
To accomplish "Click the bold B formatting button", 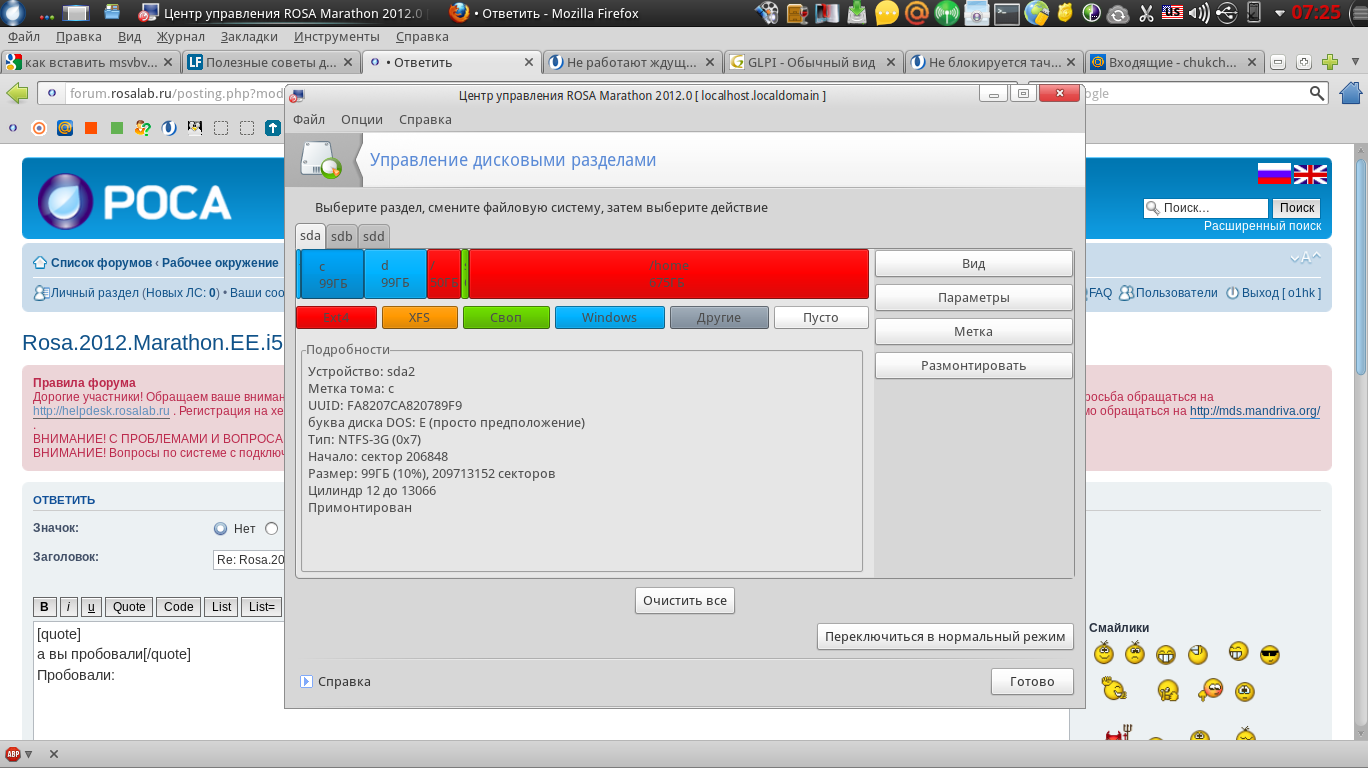I will 44,607.
